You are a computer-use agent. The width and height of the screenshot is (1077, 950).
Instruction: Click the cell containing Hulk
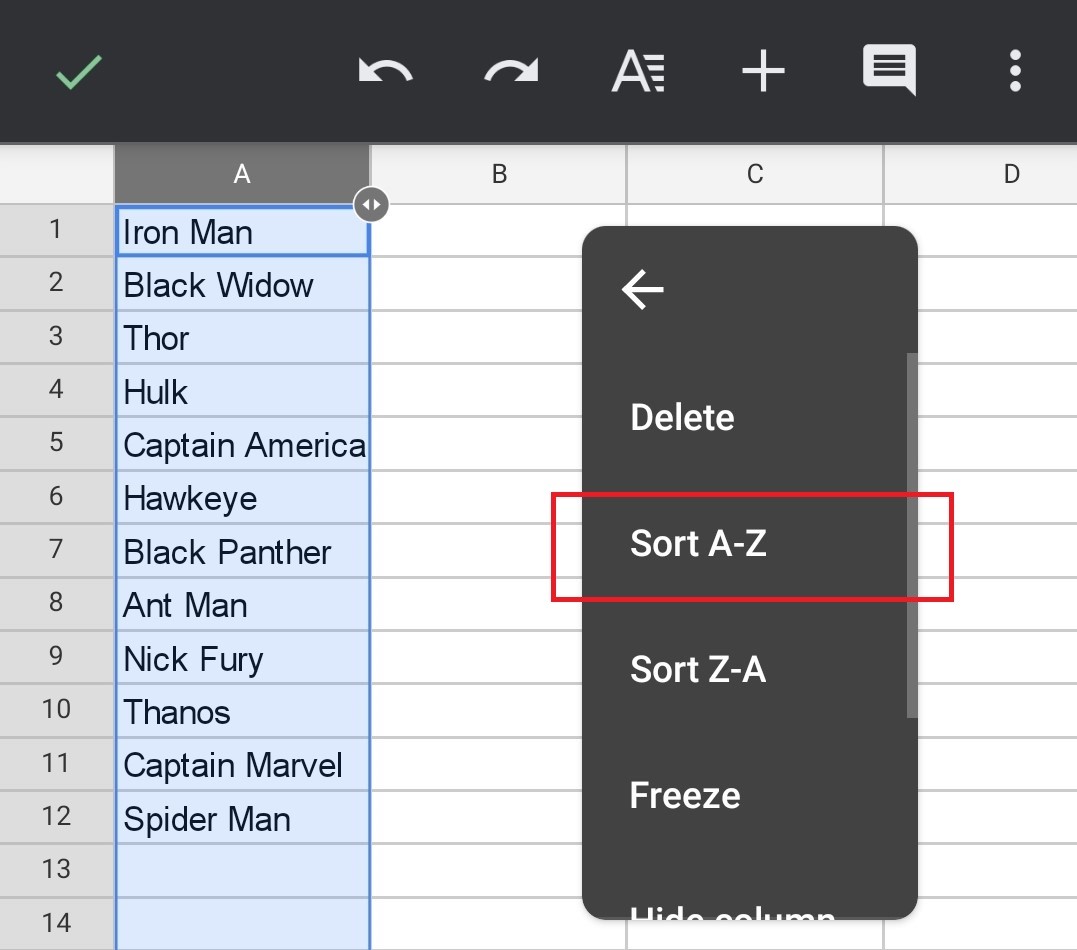[x=243, y=390]
